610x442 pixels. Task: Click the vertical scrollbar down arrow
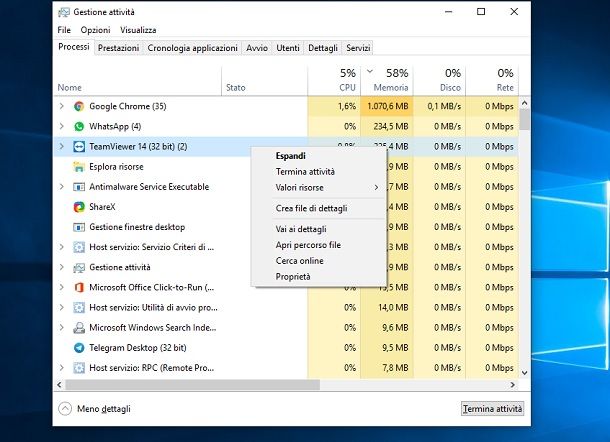tap(524, 373)
